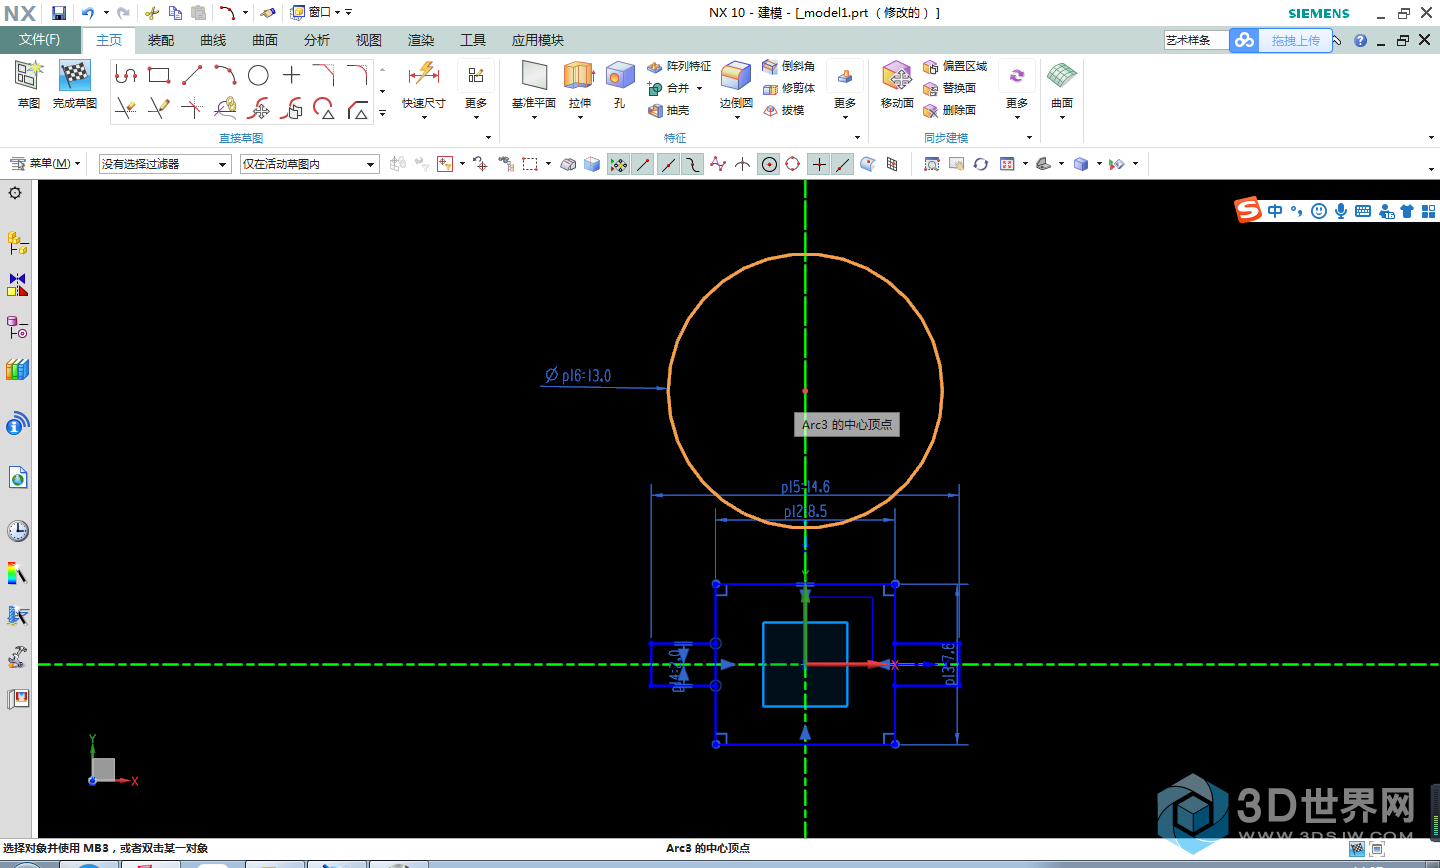Click the Sketch (草图) button
The height and width of the screenshot is (868, 1440).
[x=29, y=84]
